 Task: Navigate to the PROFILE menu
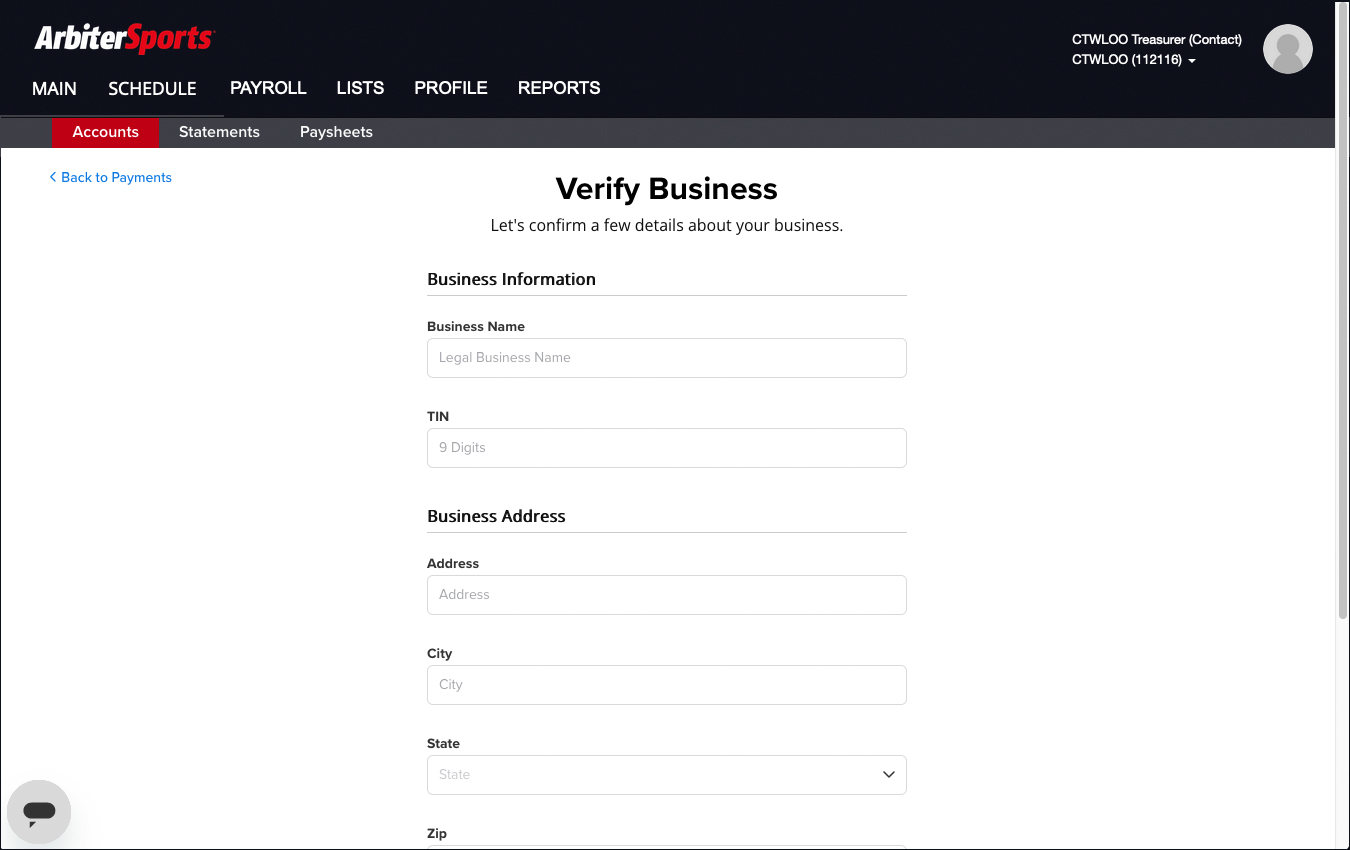coord(451,88)
